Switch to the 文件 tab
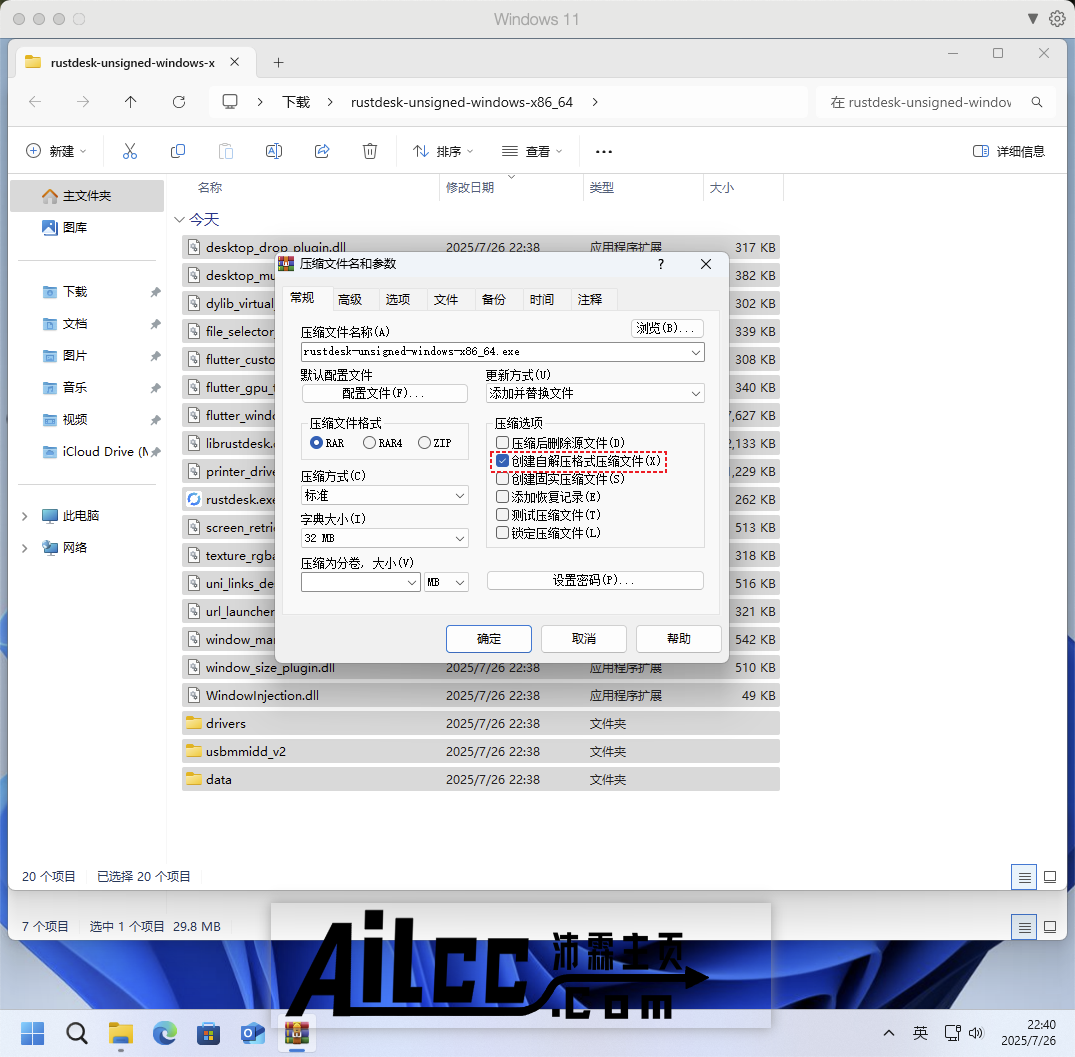Screen dimensions: 1075x1057 coord(446,300)
